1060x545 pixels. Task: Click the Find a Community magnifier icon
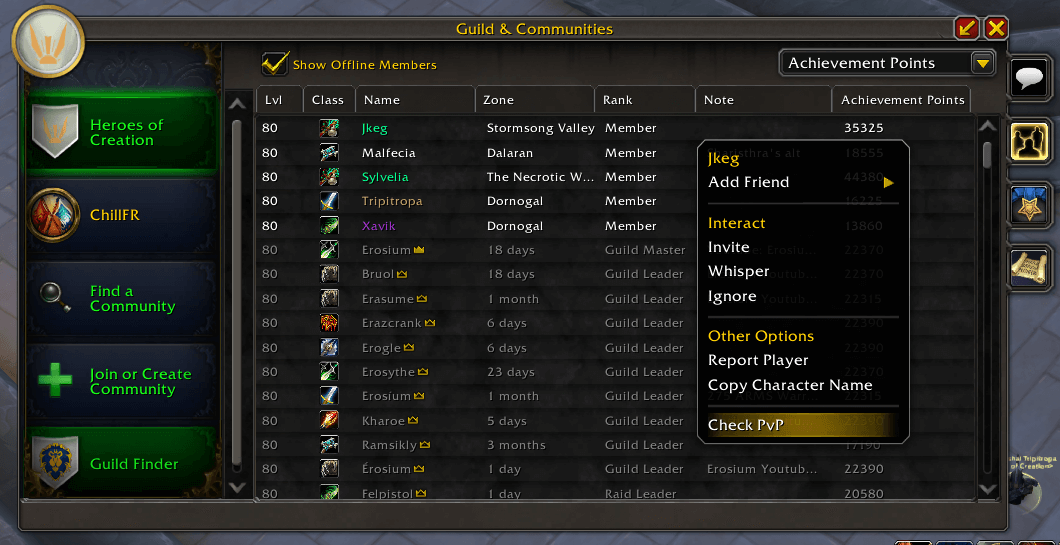click(55, 298)
